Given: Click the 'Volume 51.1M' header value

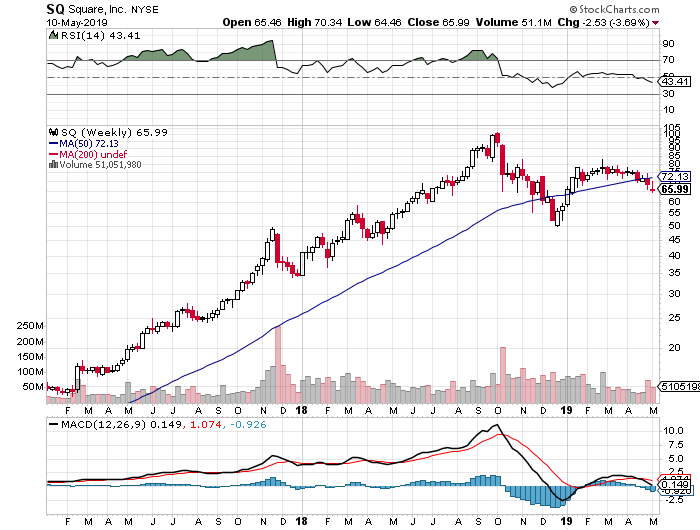Looking at the screenshot, I should [x=513, y=22].
